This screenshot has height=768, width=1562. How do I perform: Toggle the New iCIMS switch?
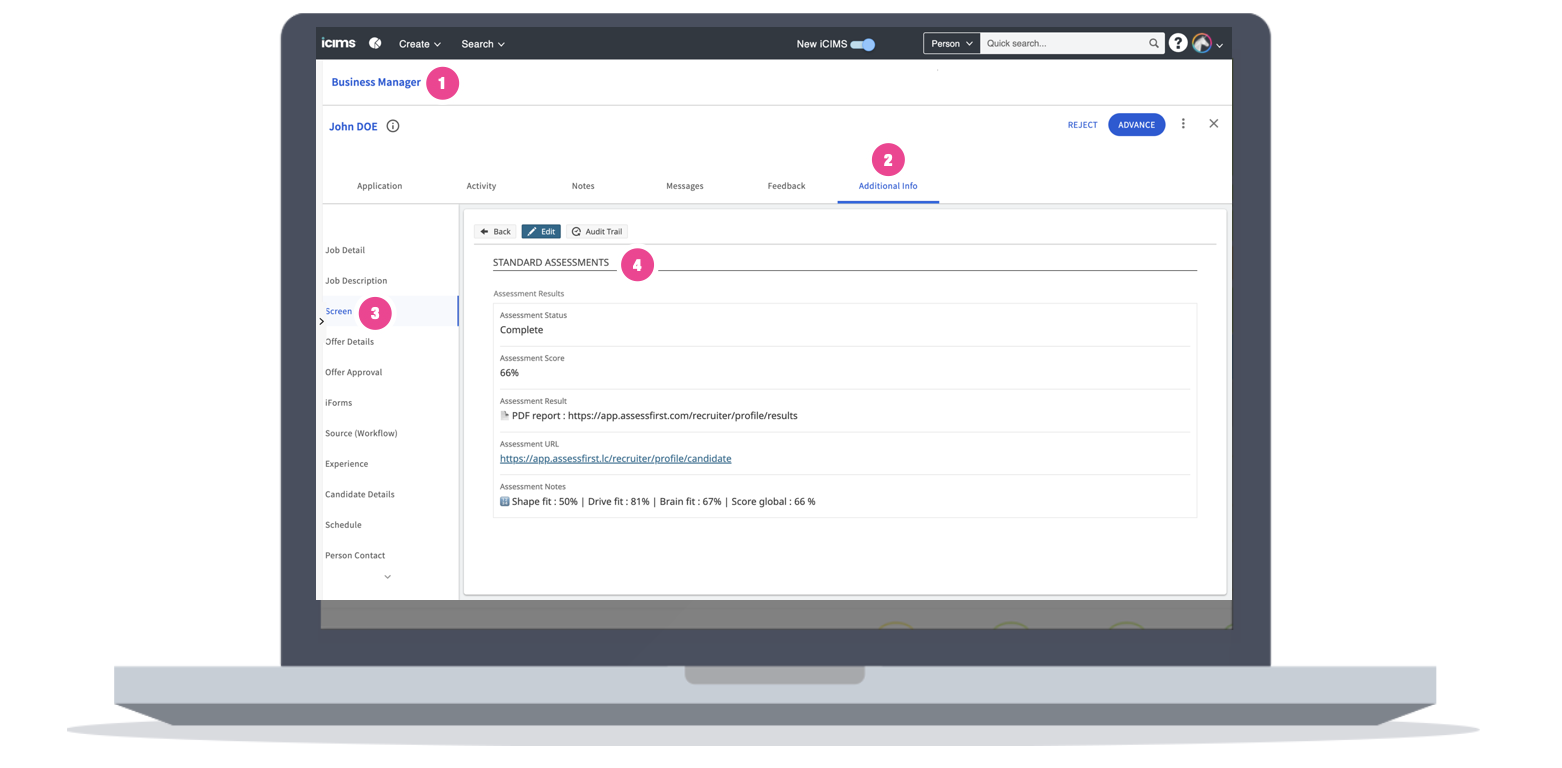click(x=863, y=44)
